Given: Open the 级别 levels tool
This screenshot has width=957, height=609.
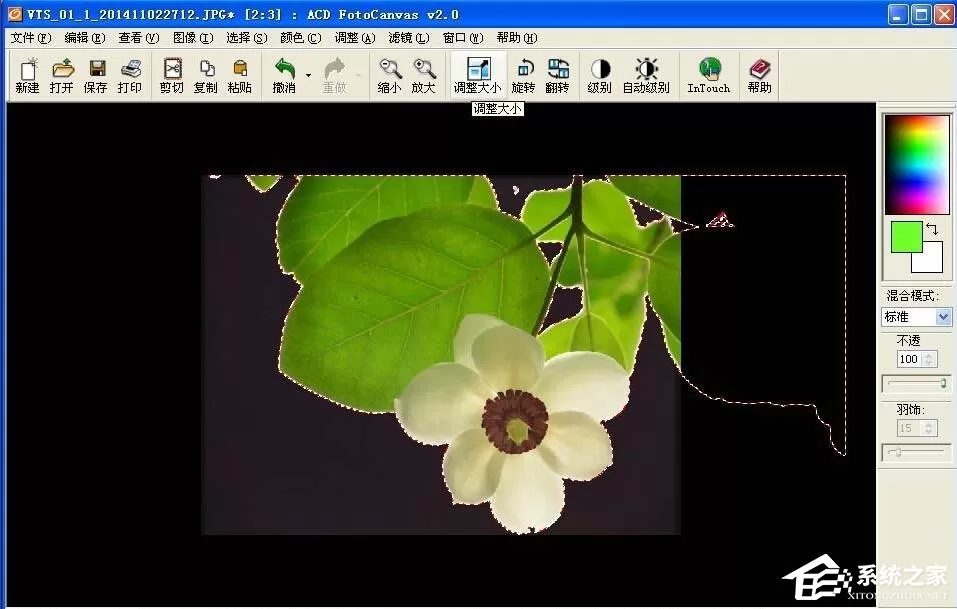Looking at the screenshot, I should (599, 76).
